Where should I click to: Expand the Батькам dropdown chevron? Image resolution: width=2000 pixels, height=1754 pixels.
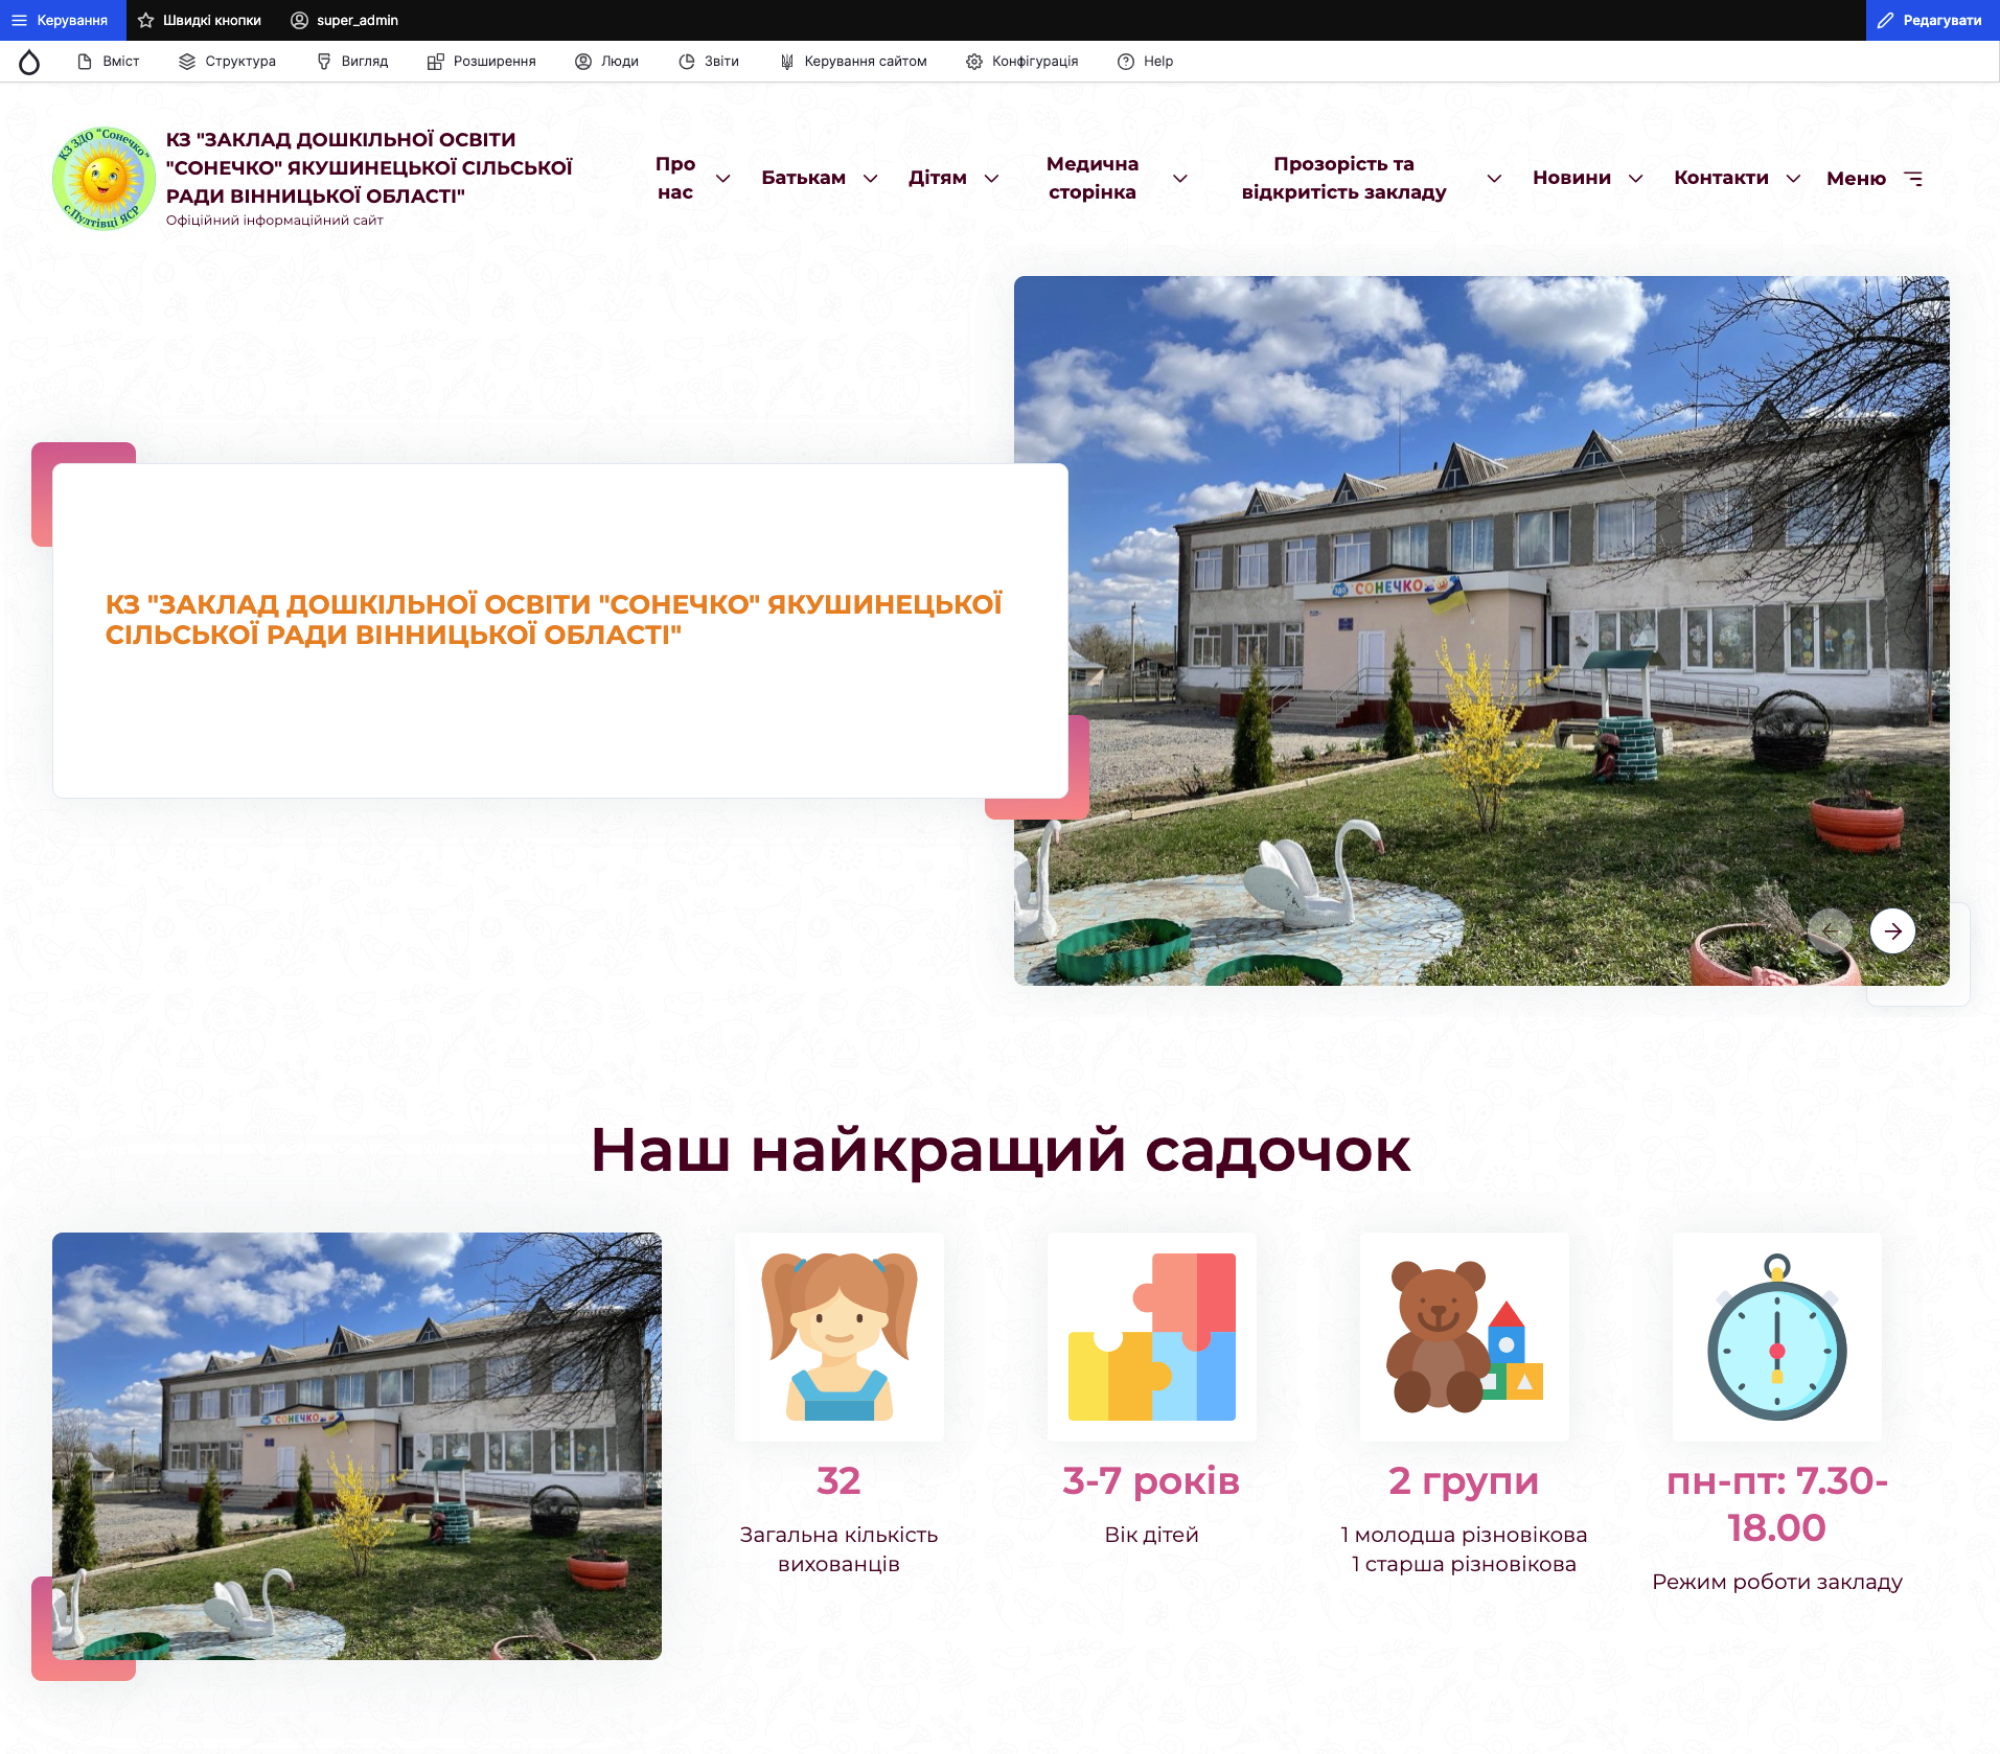870,178
